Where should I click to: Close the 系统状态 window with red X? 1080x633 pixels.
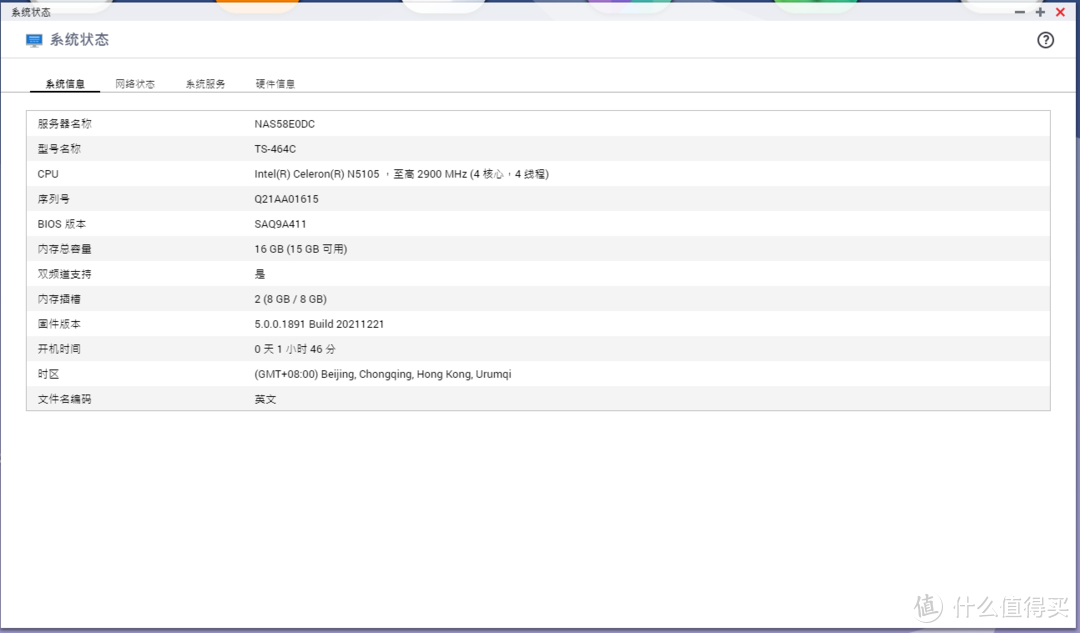point(1060,12)
